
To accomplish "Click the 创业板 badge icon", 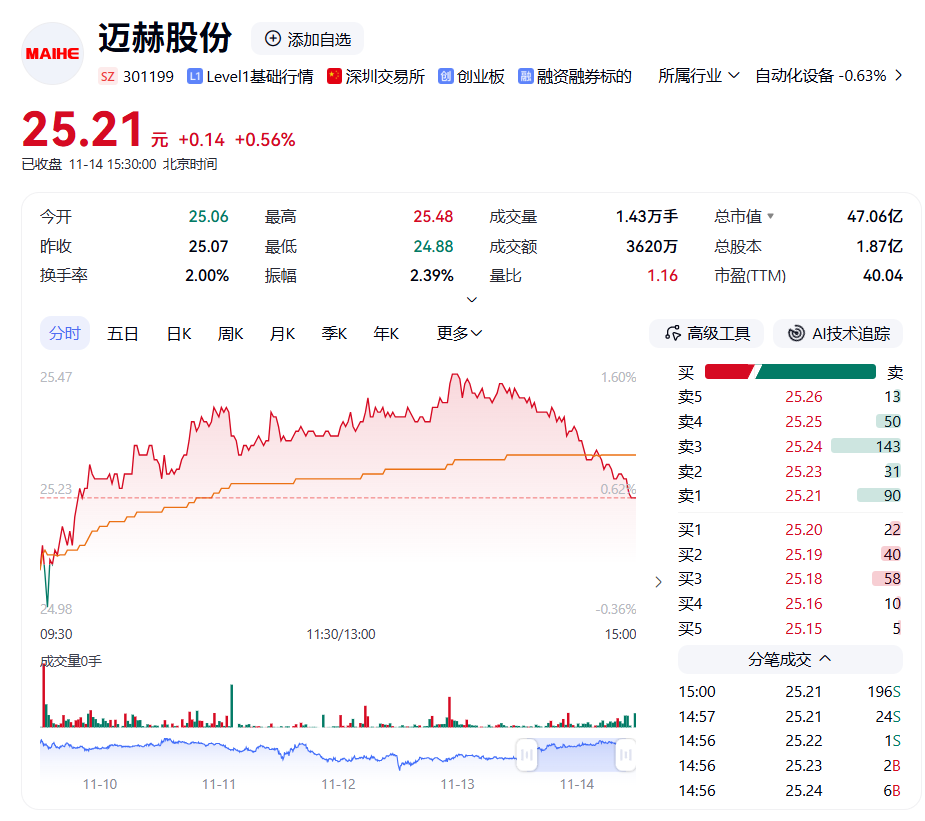I will [446, 76].
